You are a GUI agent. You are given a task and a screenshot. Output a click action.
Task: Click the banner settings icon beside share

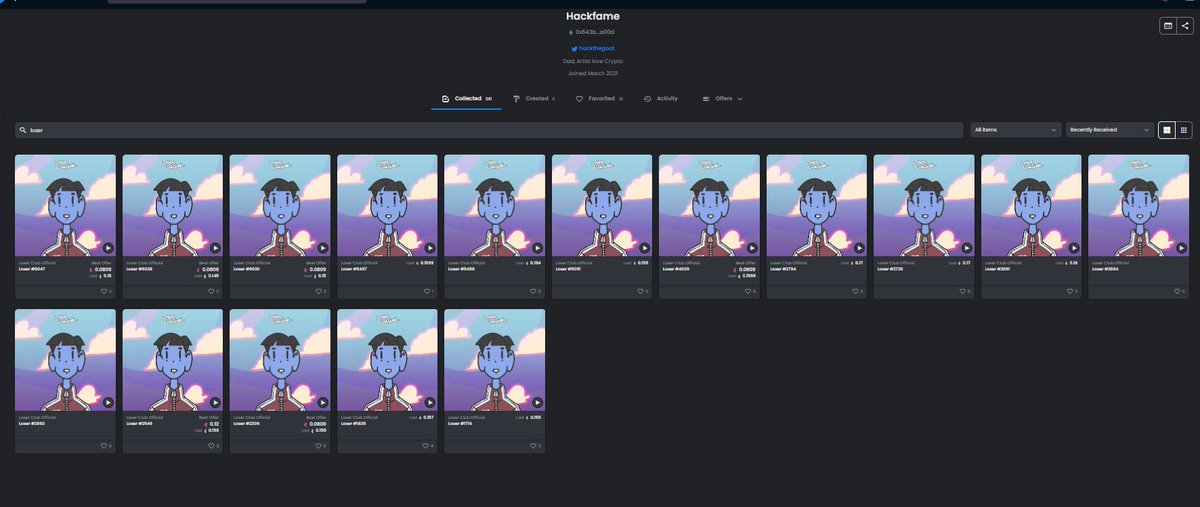[1167, 26]
